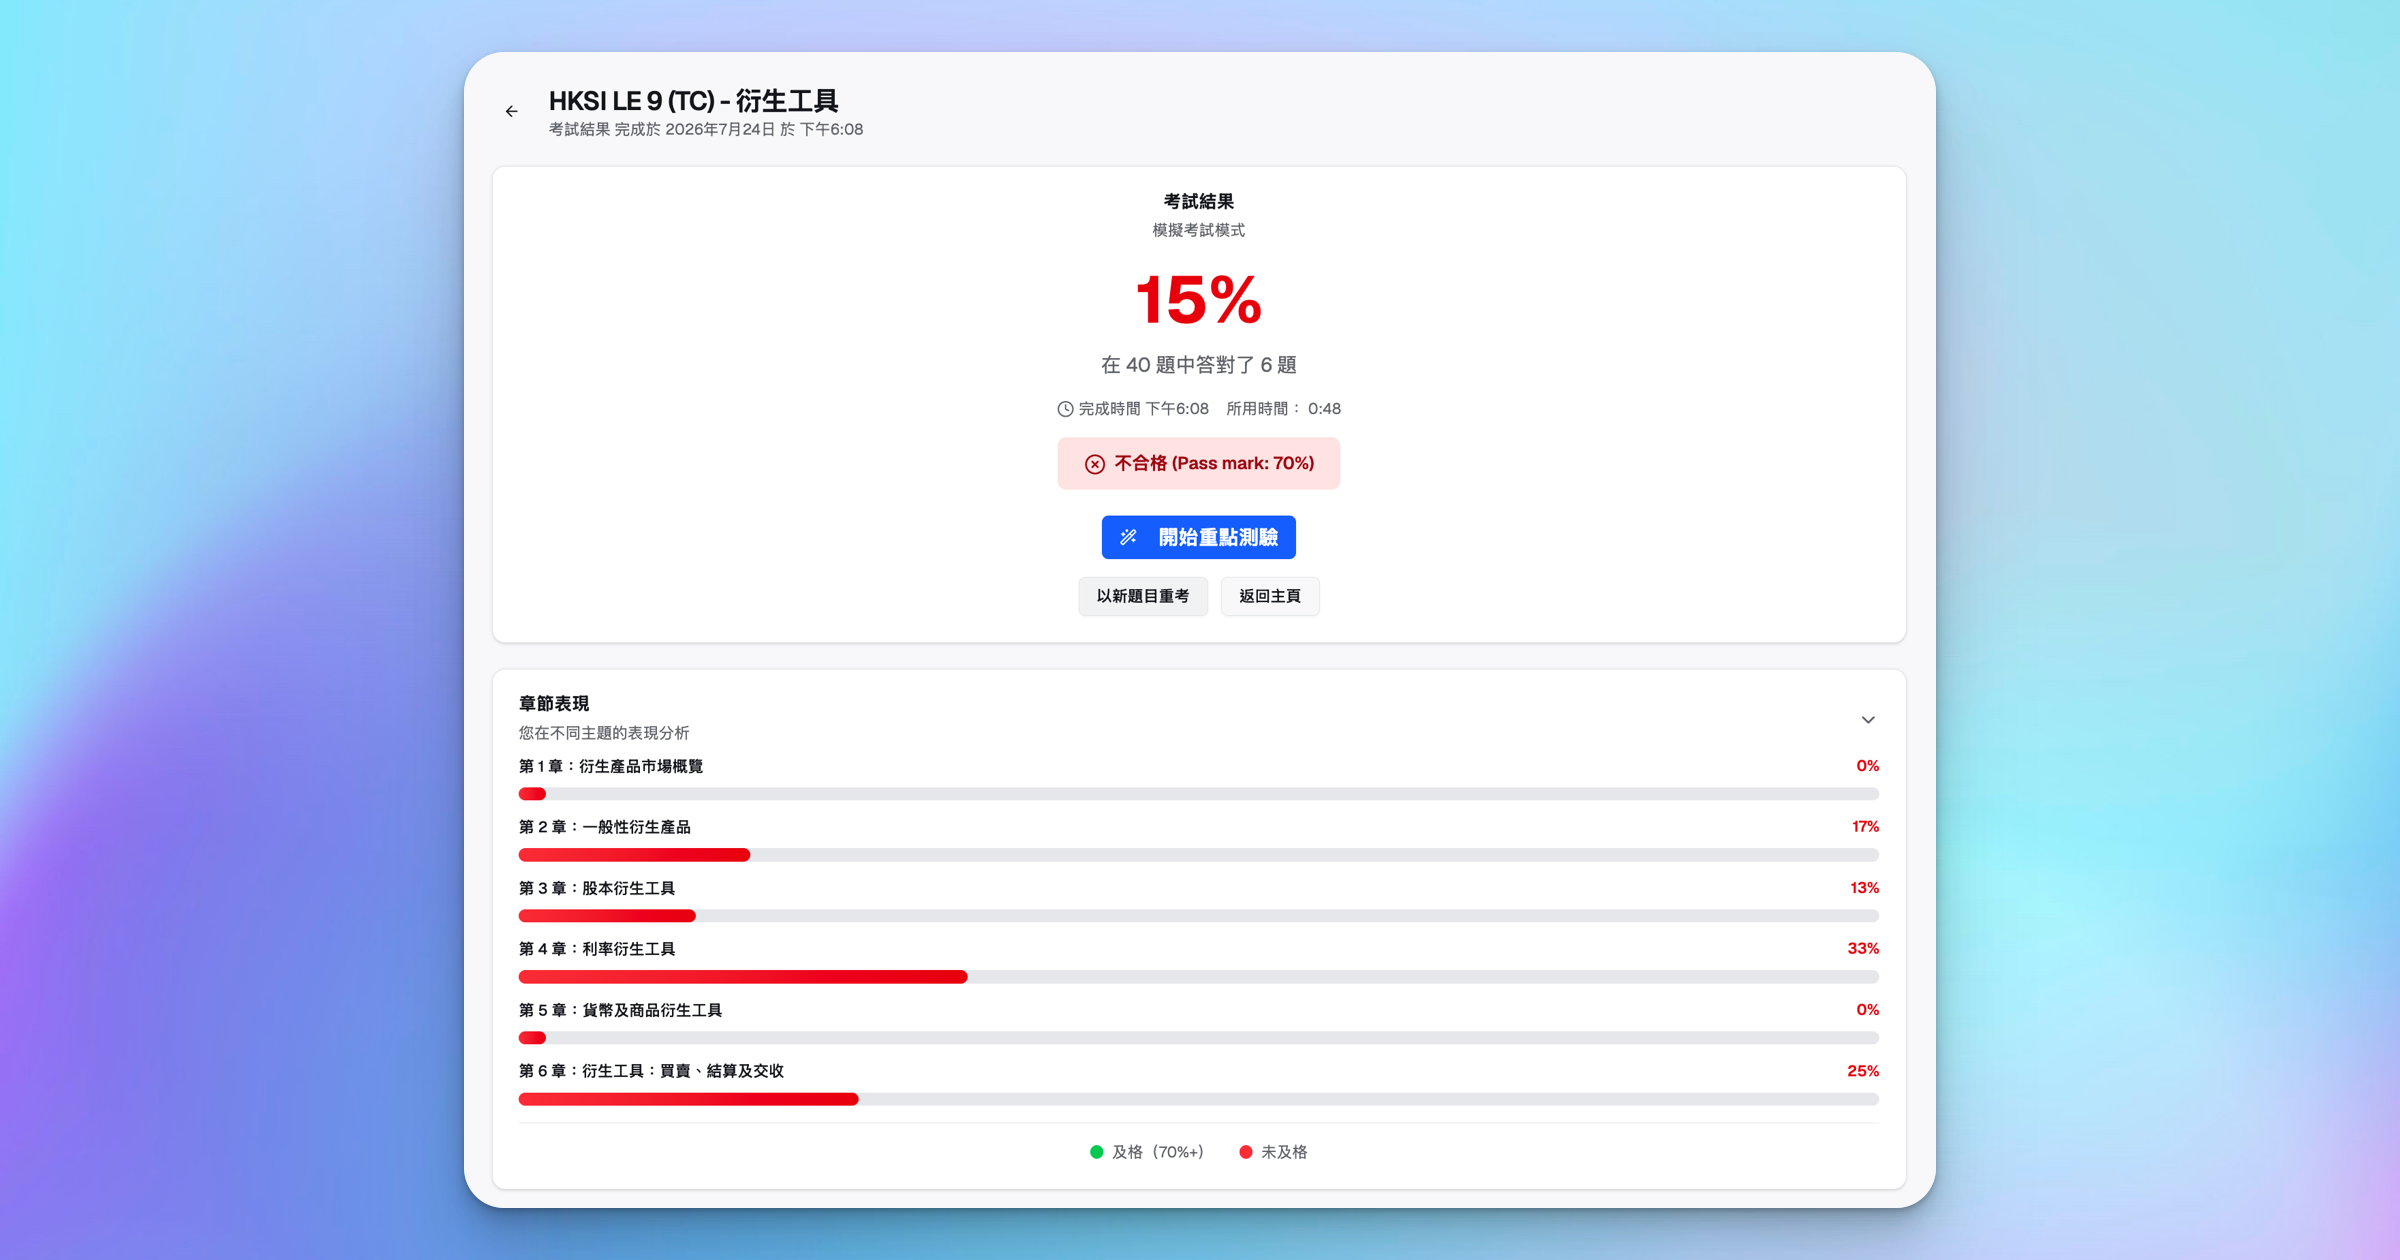
Task: Click the 15% score text
Action: coord(1198,299)
